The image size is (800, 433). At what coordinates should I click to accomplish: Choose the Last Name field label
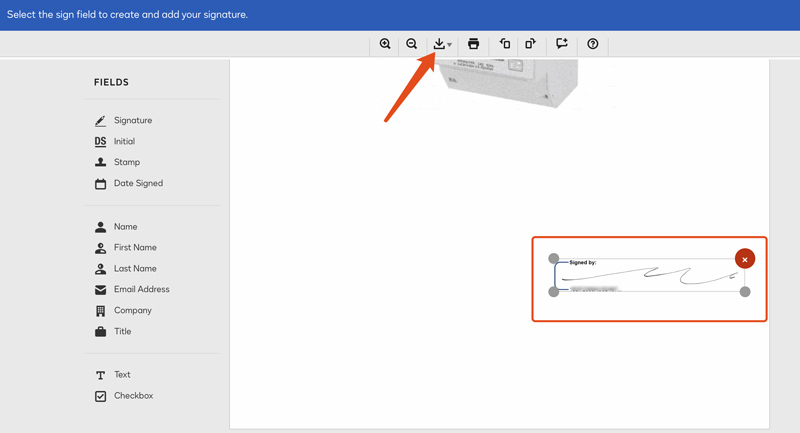point(135,268)
